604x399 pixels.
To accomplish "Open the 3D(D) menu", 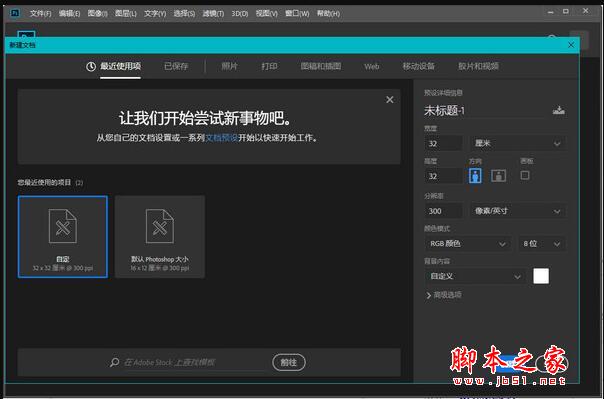I will click(240, 13).
